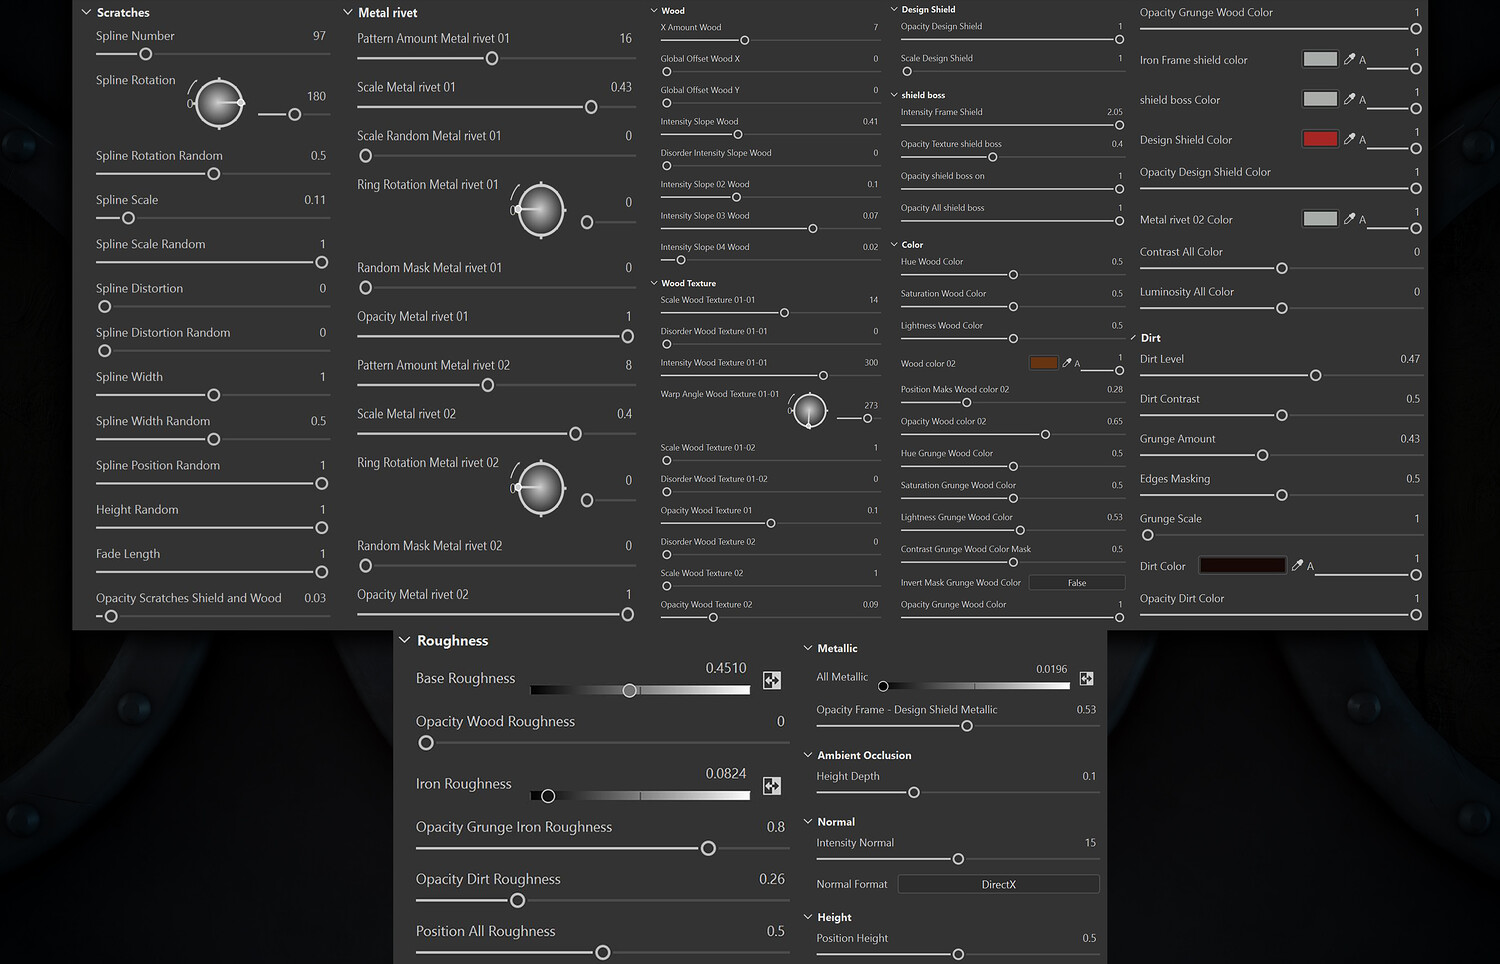Screen dimensions: 1500x964
Task: Click the Dirt Level slider handle
Action: [x=1316, y=375]
